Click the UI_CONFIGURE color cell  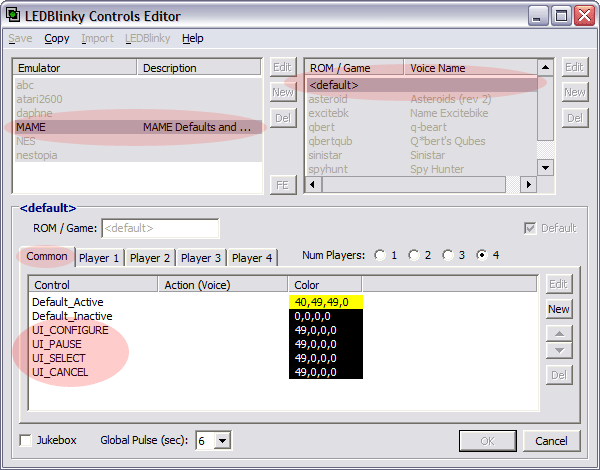(326, 330)
